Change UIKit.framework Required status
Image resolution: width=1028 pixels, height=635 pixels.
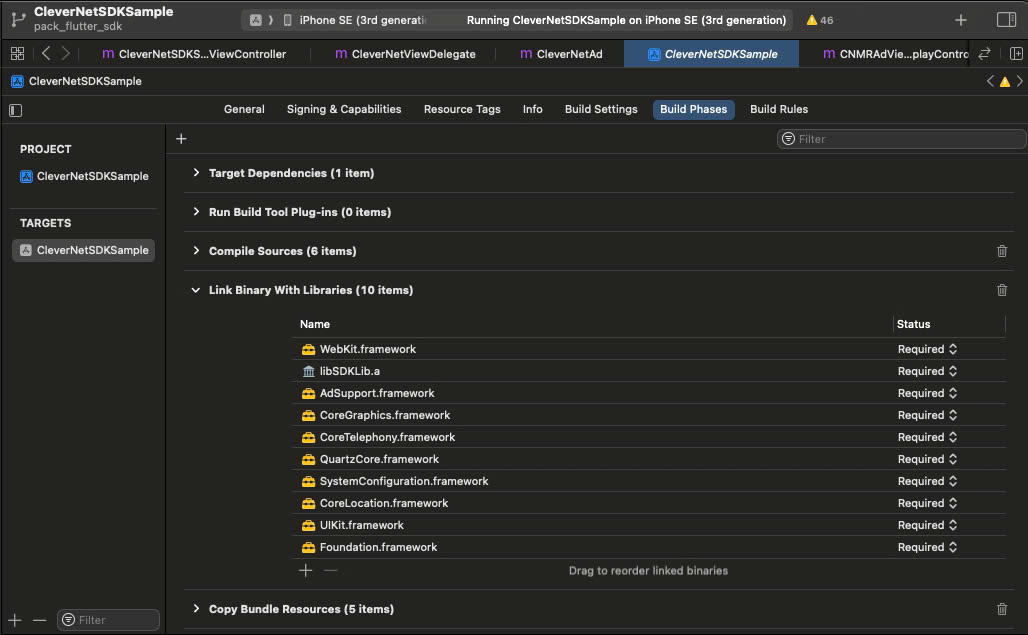coord(927,526)
